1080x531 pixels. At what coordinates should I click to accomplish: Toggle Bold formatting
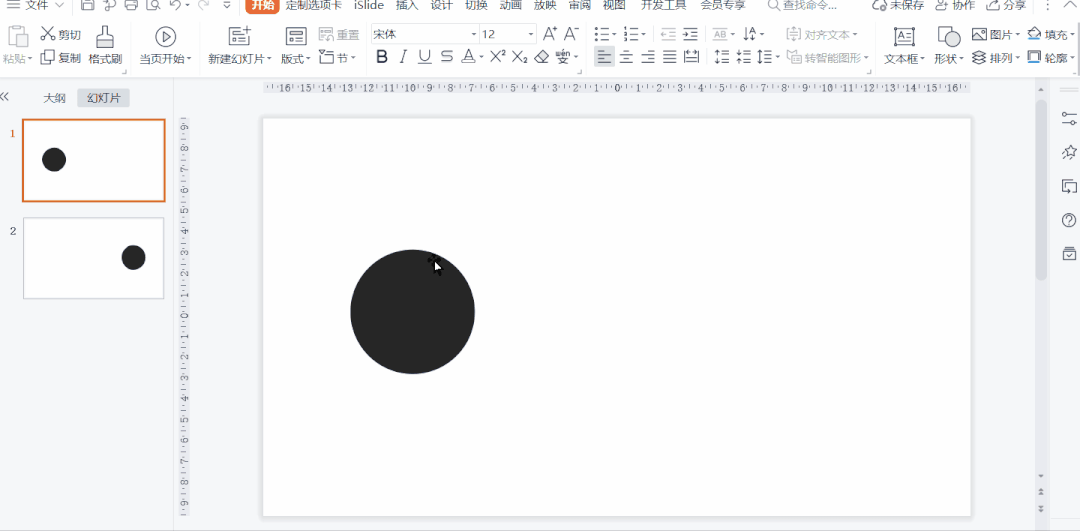click(x=382, y=56)
